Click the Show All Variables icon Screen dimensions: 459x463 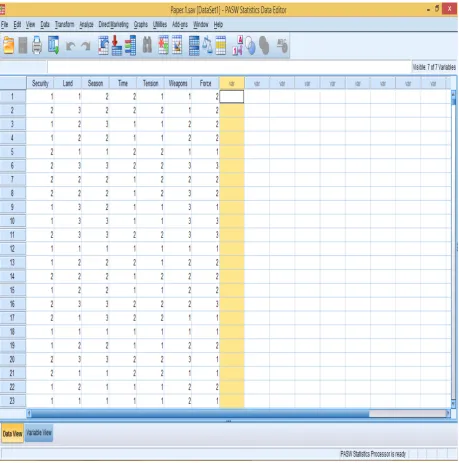264,45
